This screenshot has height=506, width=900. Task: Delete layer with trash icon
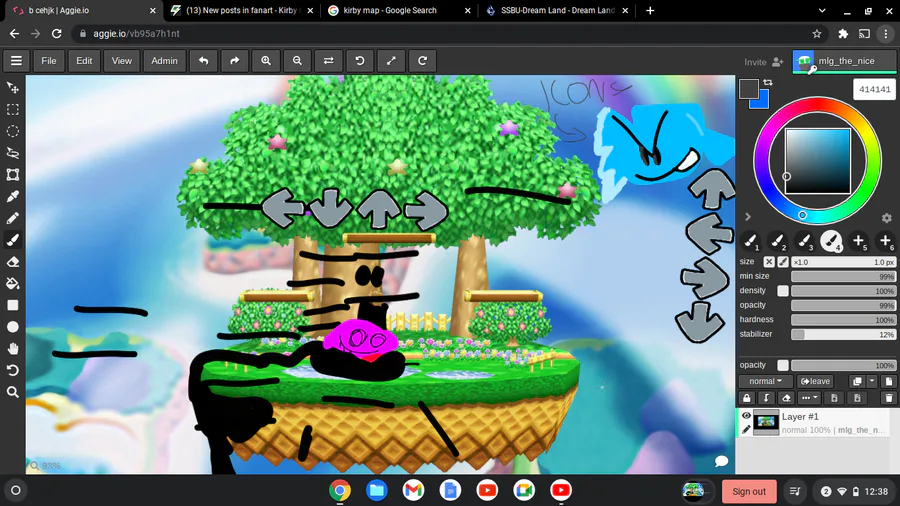click(x=889, y=398)
